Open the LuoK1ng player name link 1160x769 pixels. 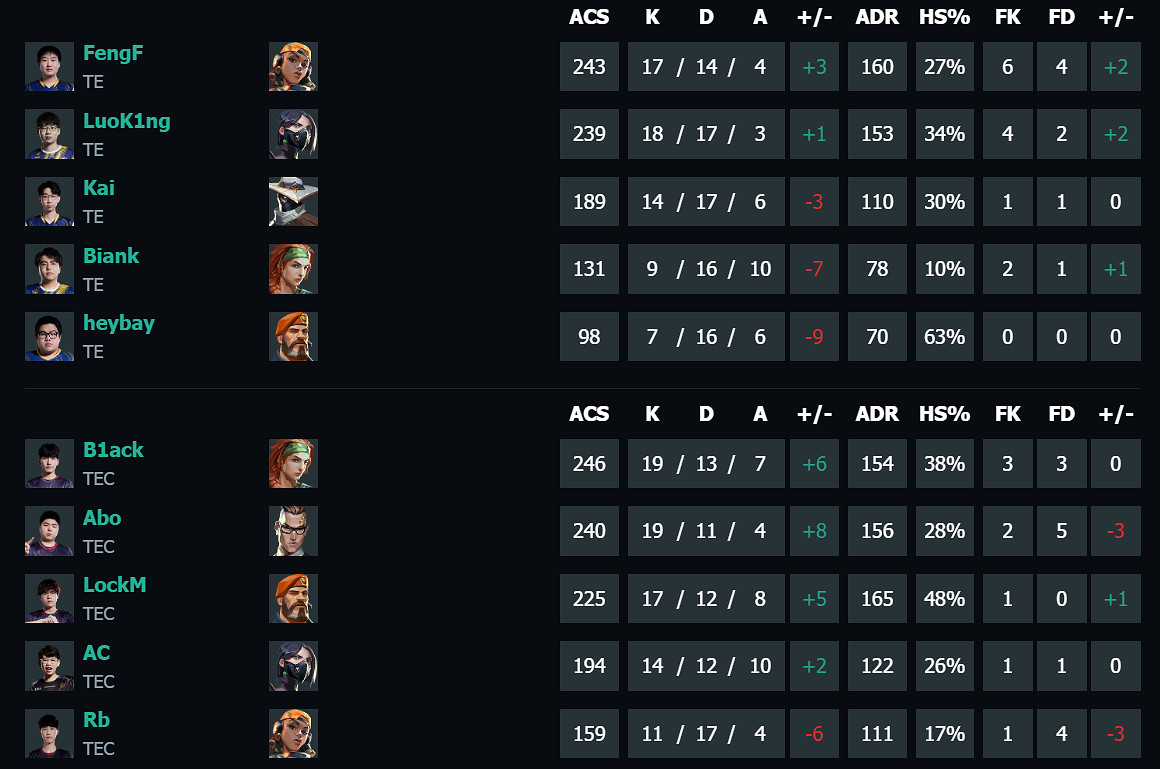126,121
